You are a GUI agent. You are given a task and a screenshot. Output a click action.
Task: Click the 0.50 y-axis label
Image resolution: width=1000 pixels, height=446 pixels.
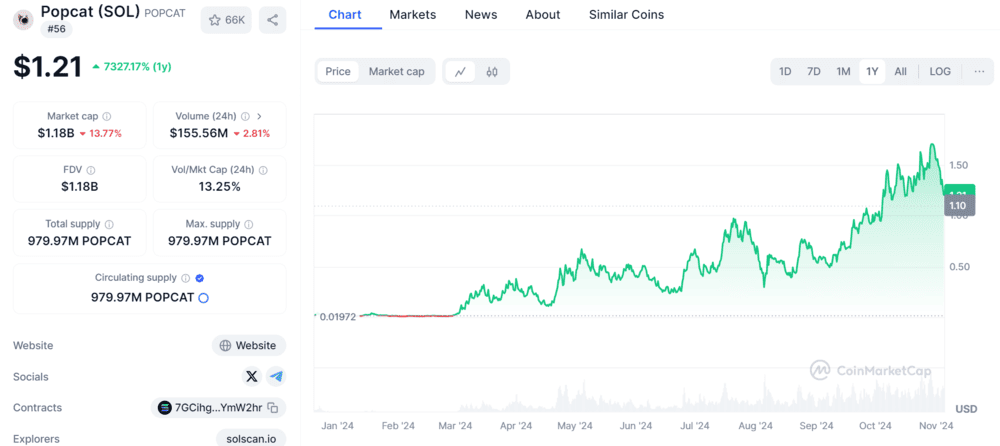coord(959,267)
